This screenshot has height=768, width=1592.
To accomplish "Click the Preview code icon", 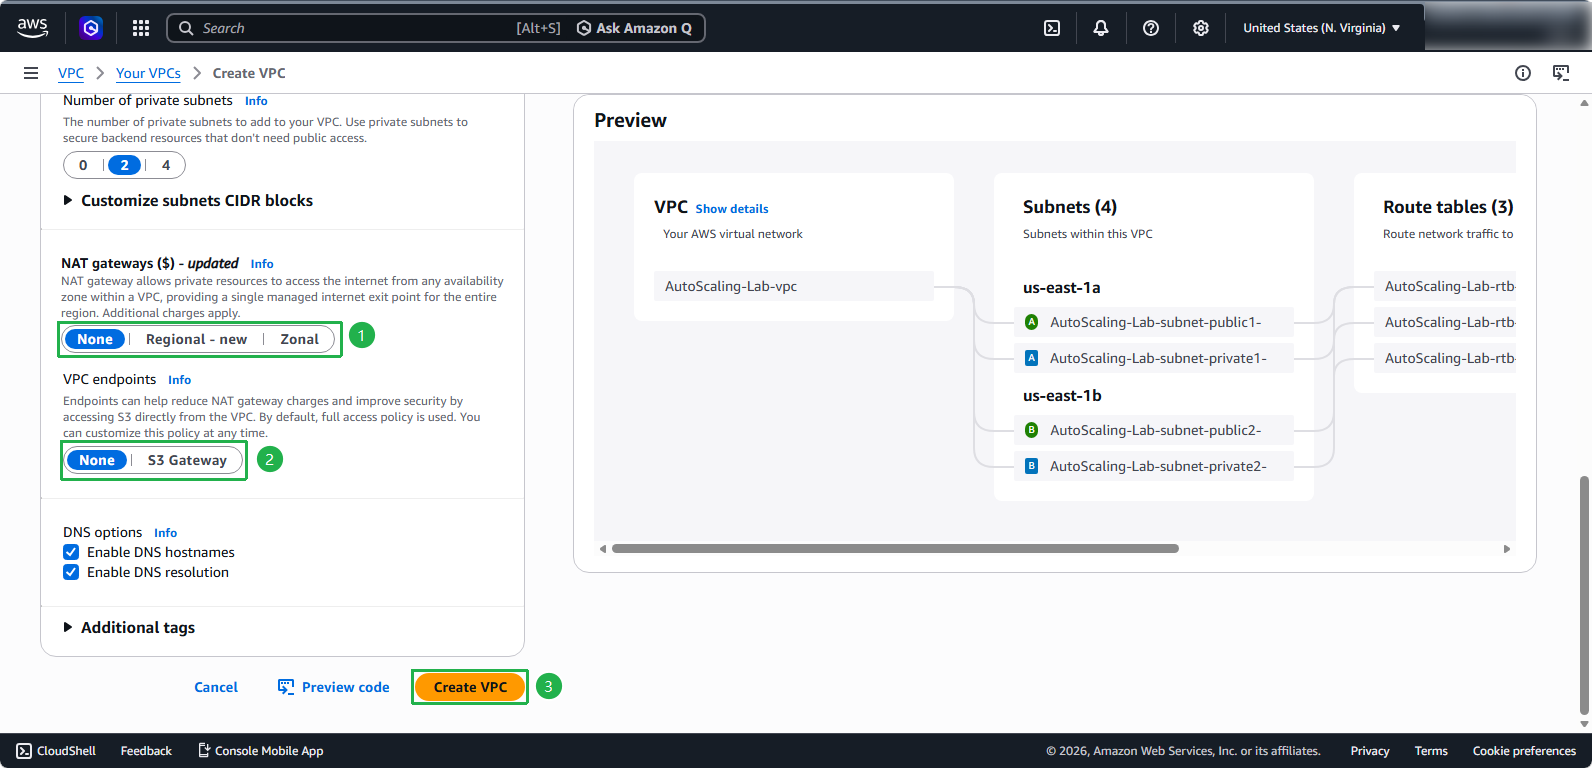I will pyautogui.click(x=286, y=687).
